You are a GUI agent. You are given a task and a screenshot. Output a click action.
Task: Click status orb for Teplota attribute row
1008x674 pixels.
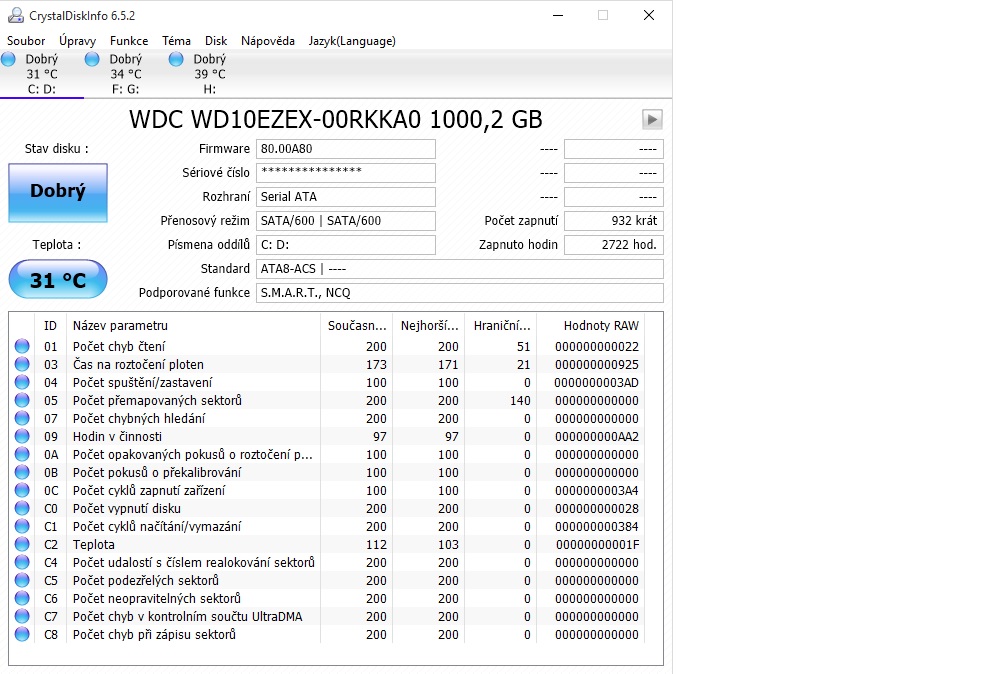[22, 544]
